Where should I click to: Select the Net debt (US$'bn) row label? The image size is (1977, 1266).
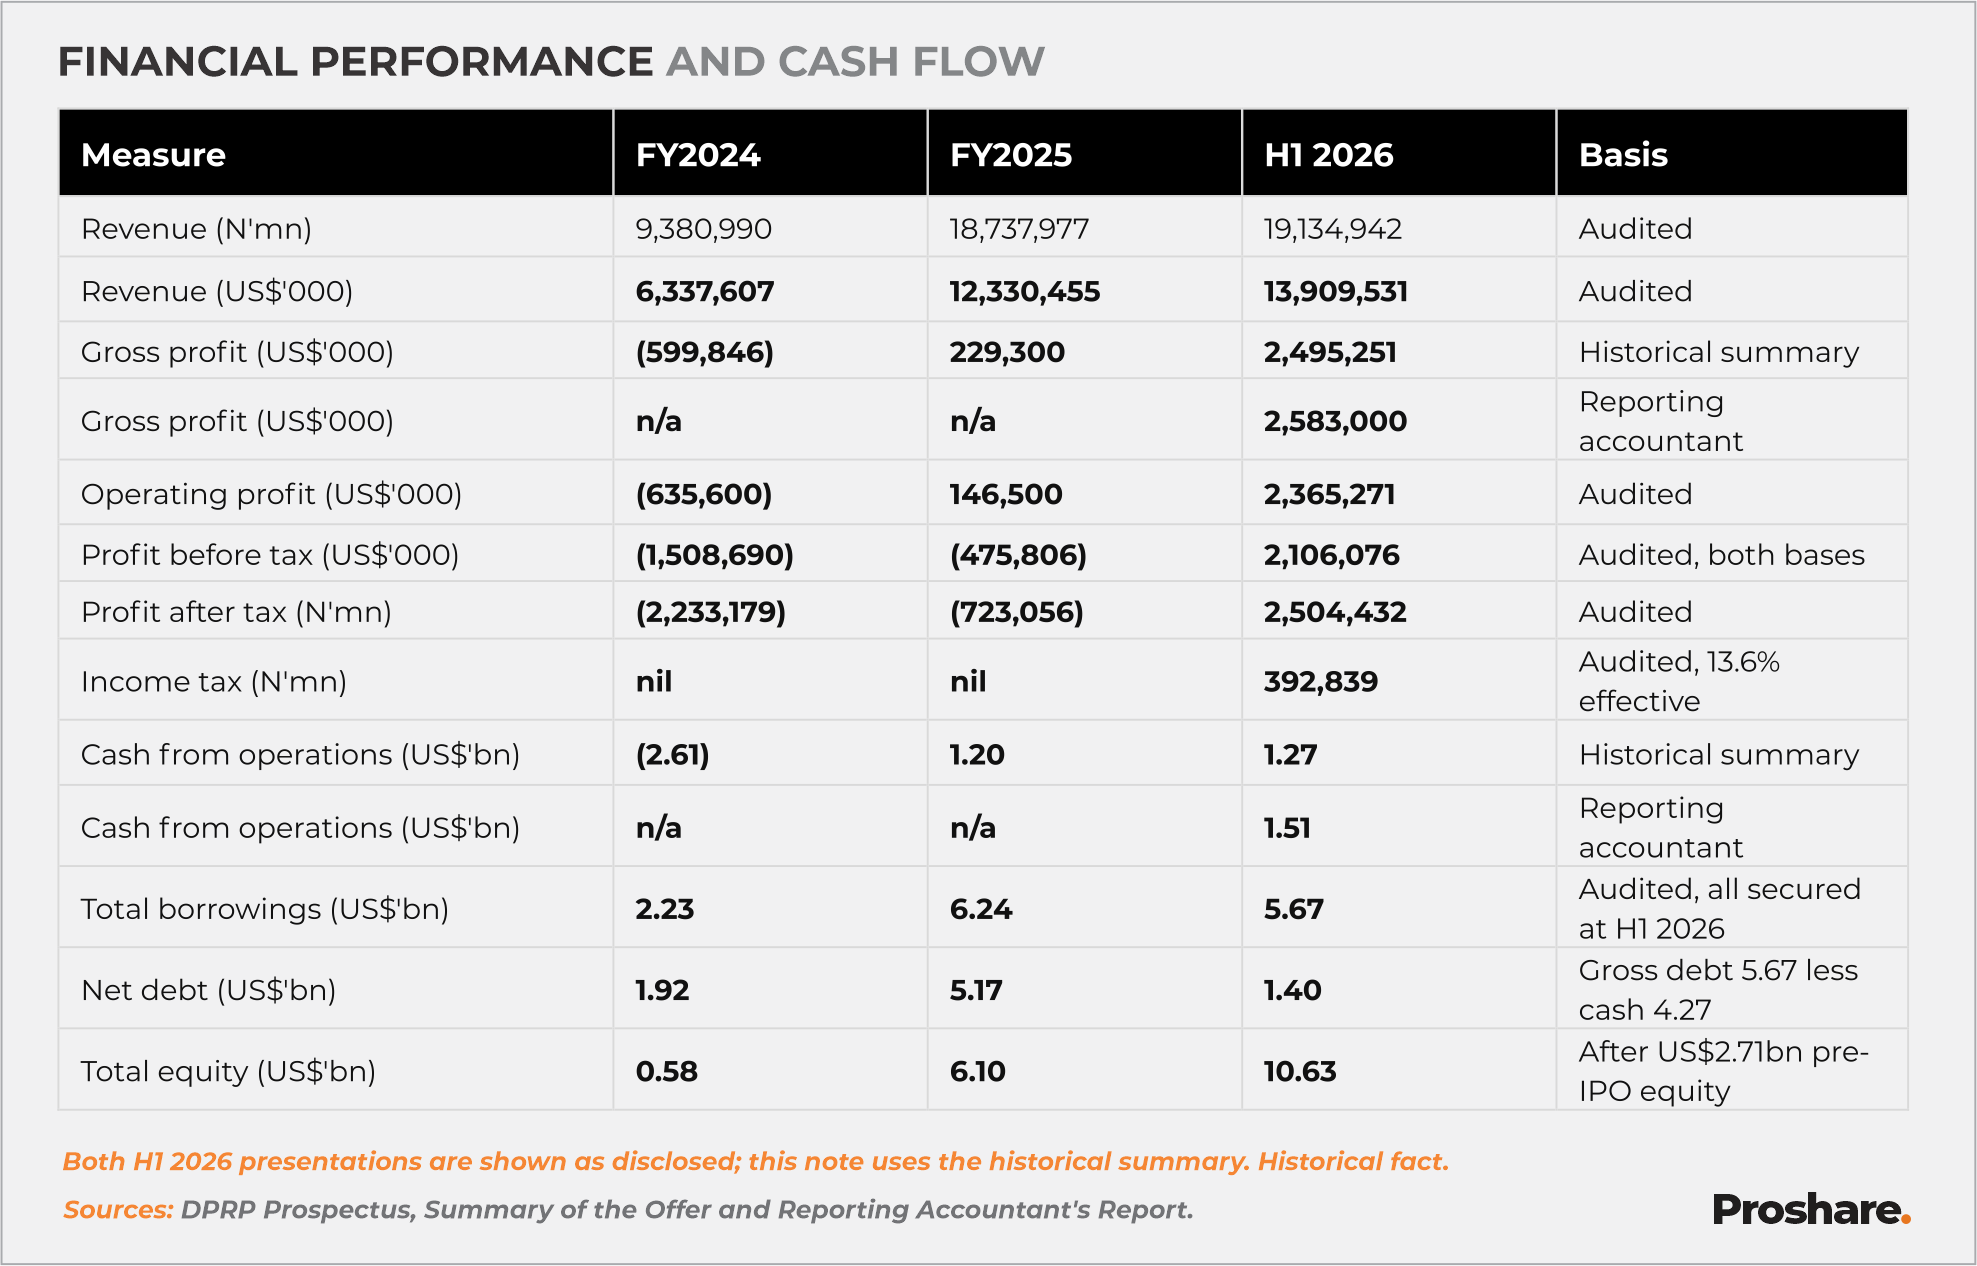tap(208, 990)
